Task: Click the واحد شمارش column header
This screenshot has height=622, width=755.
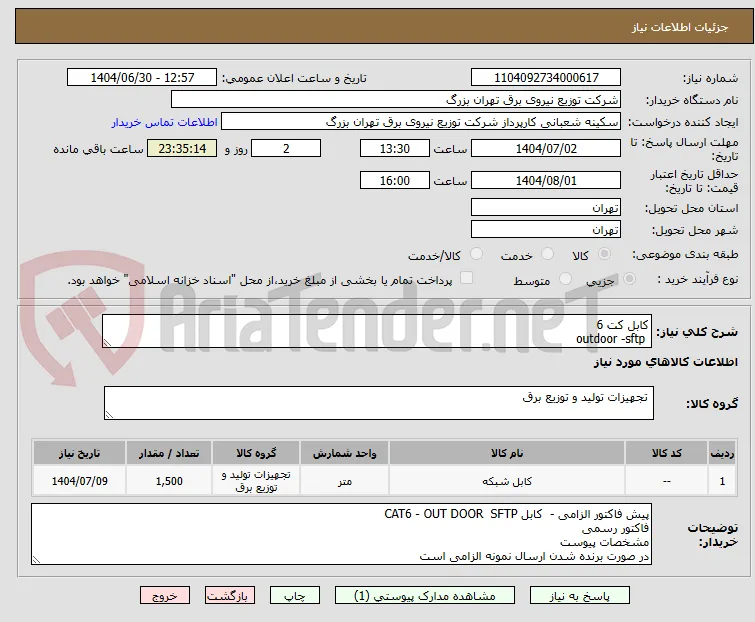Action: click(345, 453)
